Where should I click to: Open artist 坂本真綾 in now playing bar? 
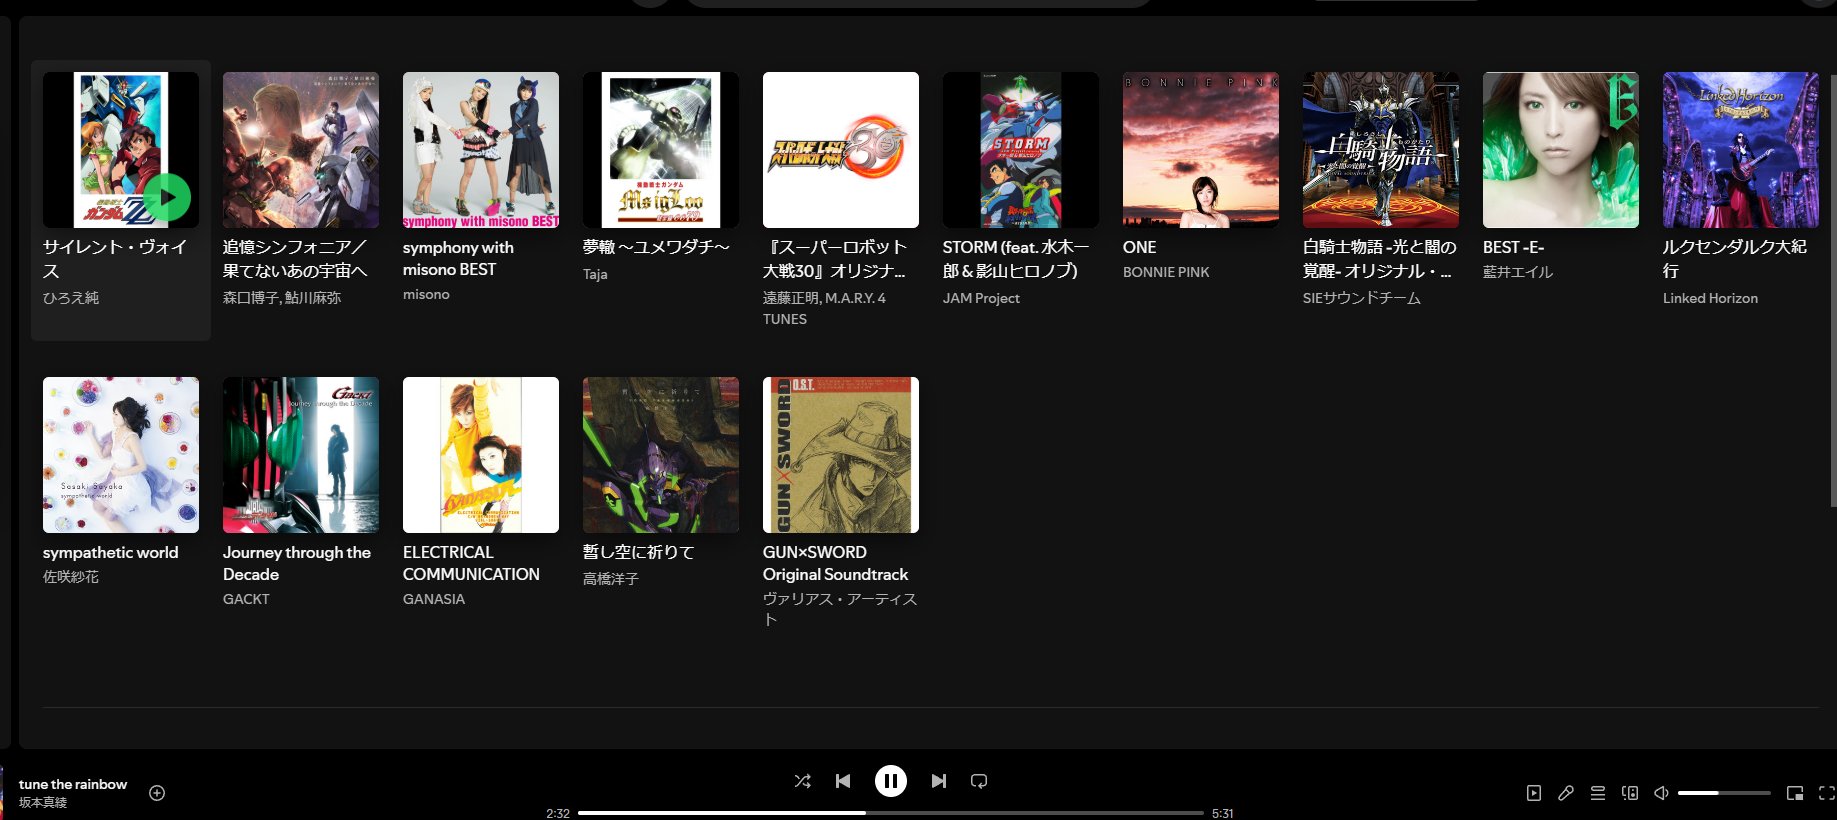click(43, 802)
